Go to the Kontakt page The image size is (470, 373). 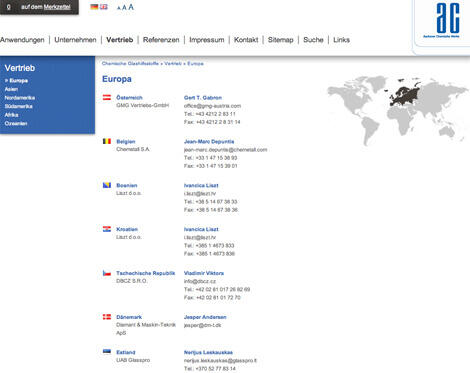[246, 40]
